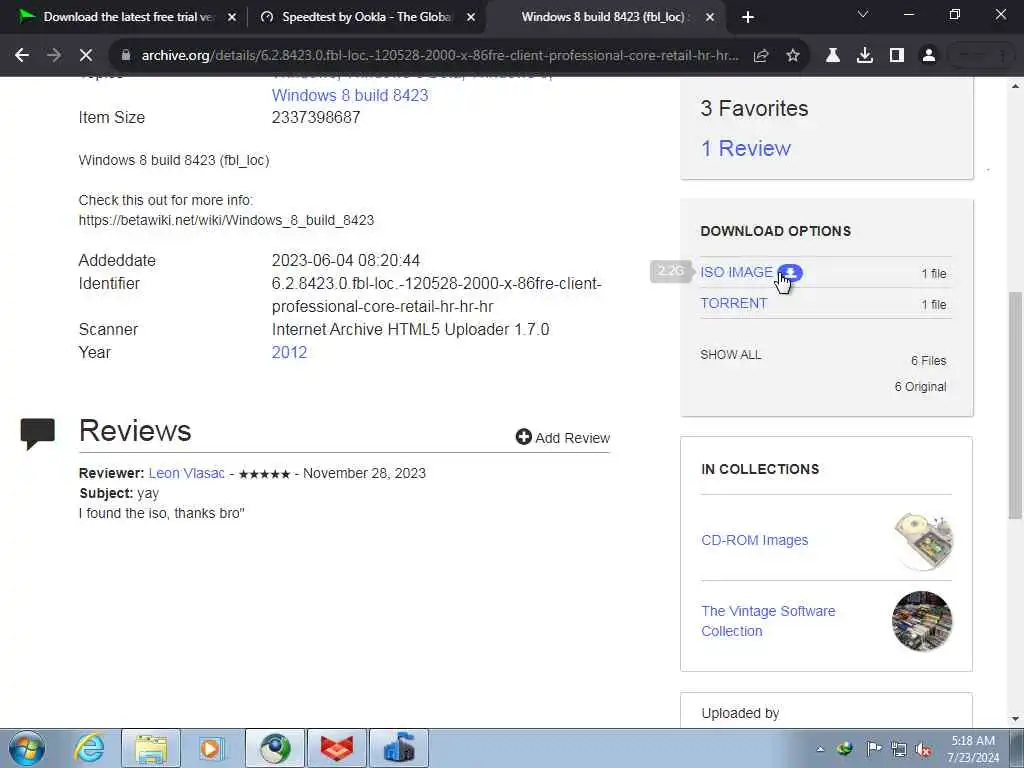
Task: Open Windows Media Player from taskbar
Action: (x=211, y=748)
